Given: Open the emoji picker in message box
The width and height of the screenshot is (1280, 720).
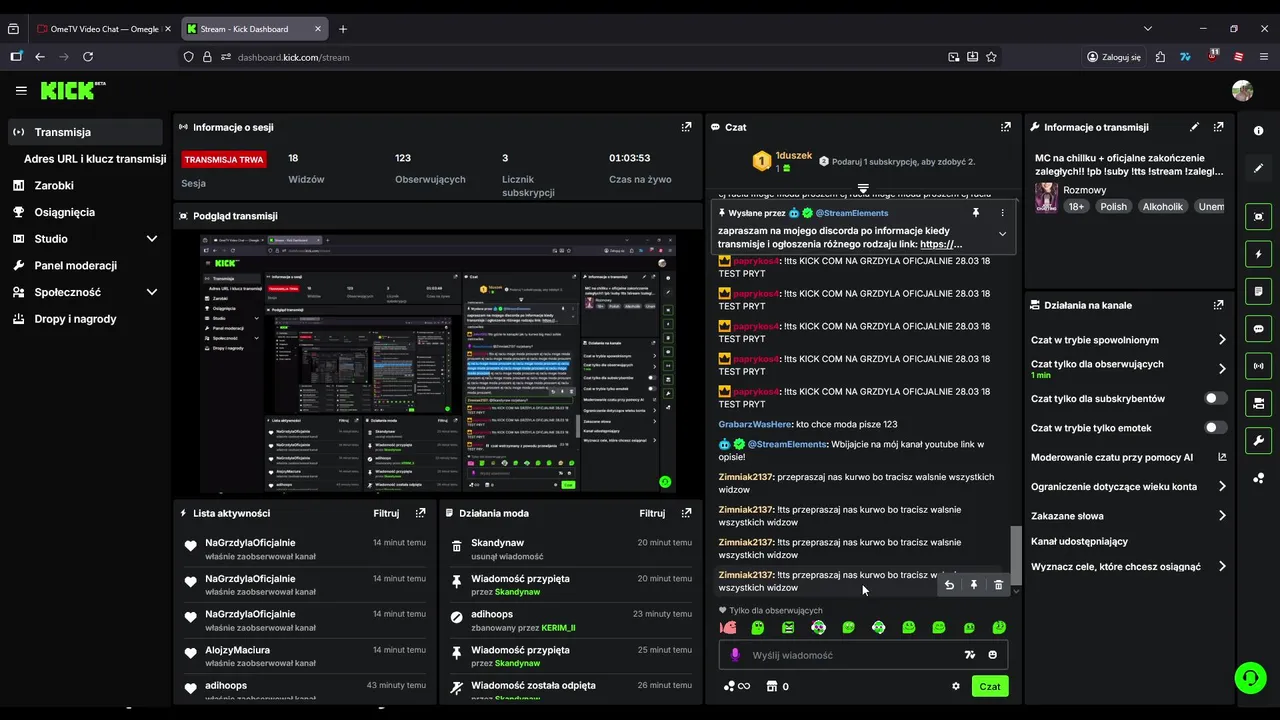Looking at the screenshot, I should pos(993,655).
